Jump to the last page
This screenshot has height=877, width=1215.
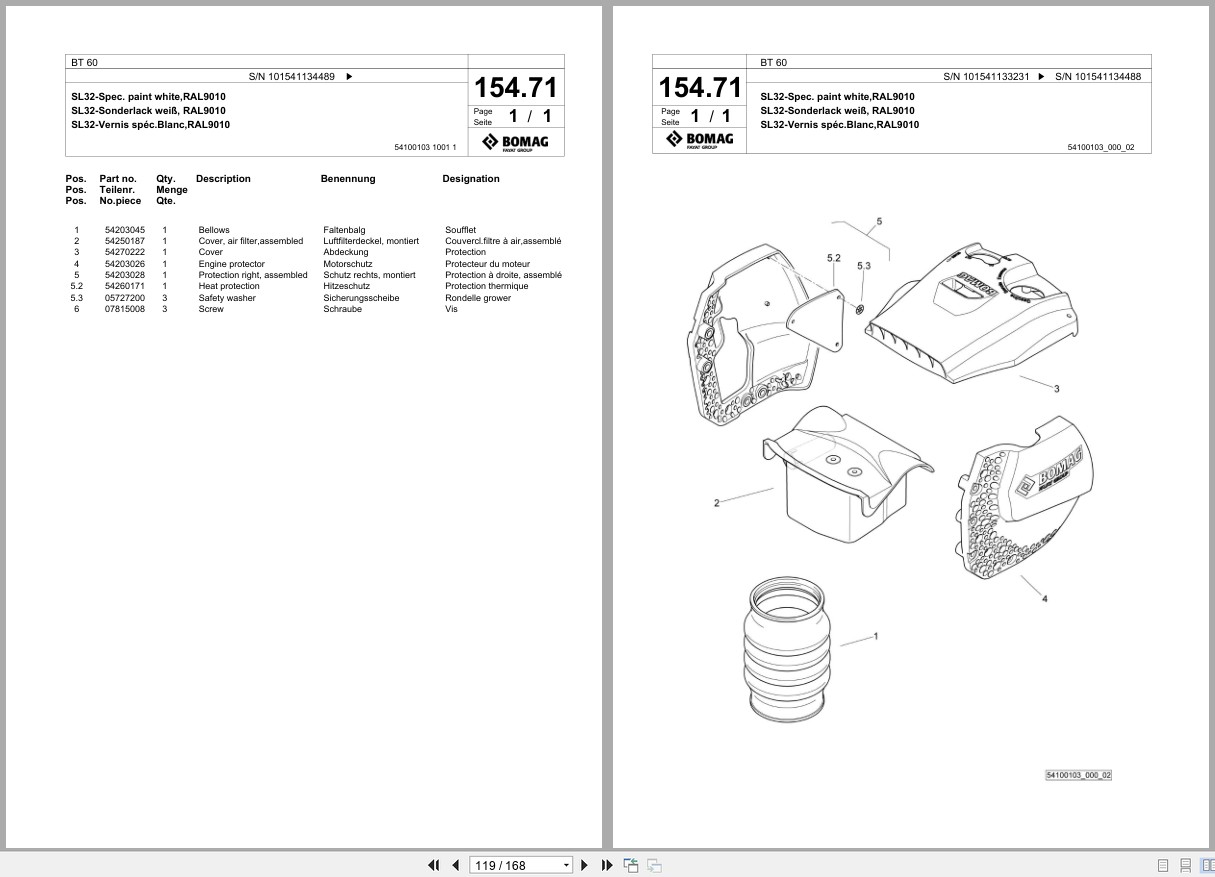point(607,865)
